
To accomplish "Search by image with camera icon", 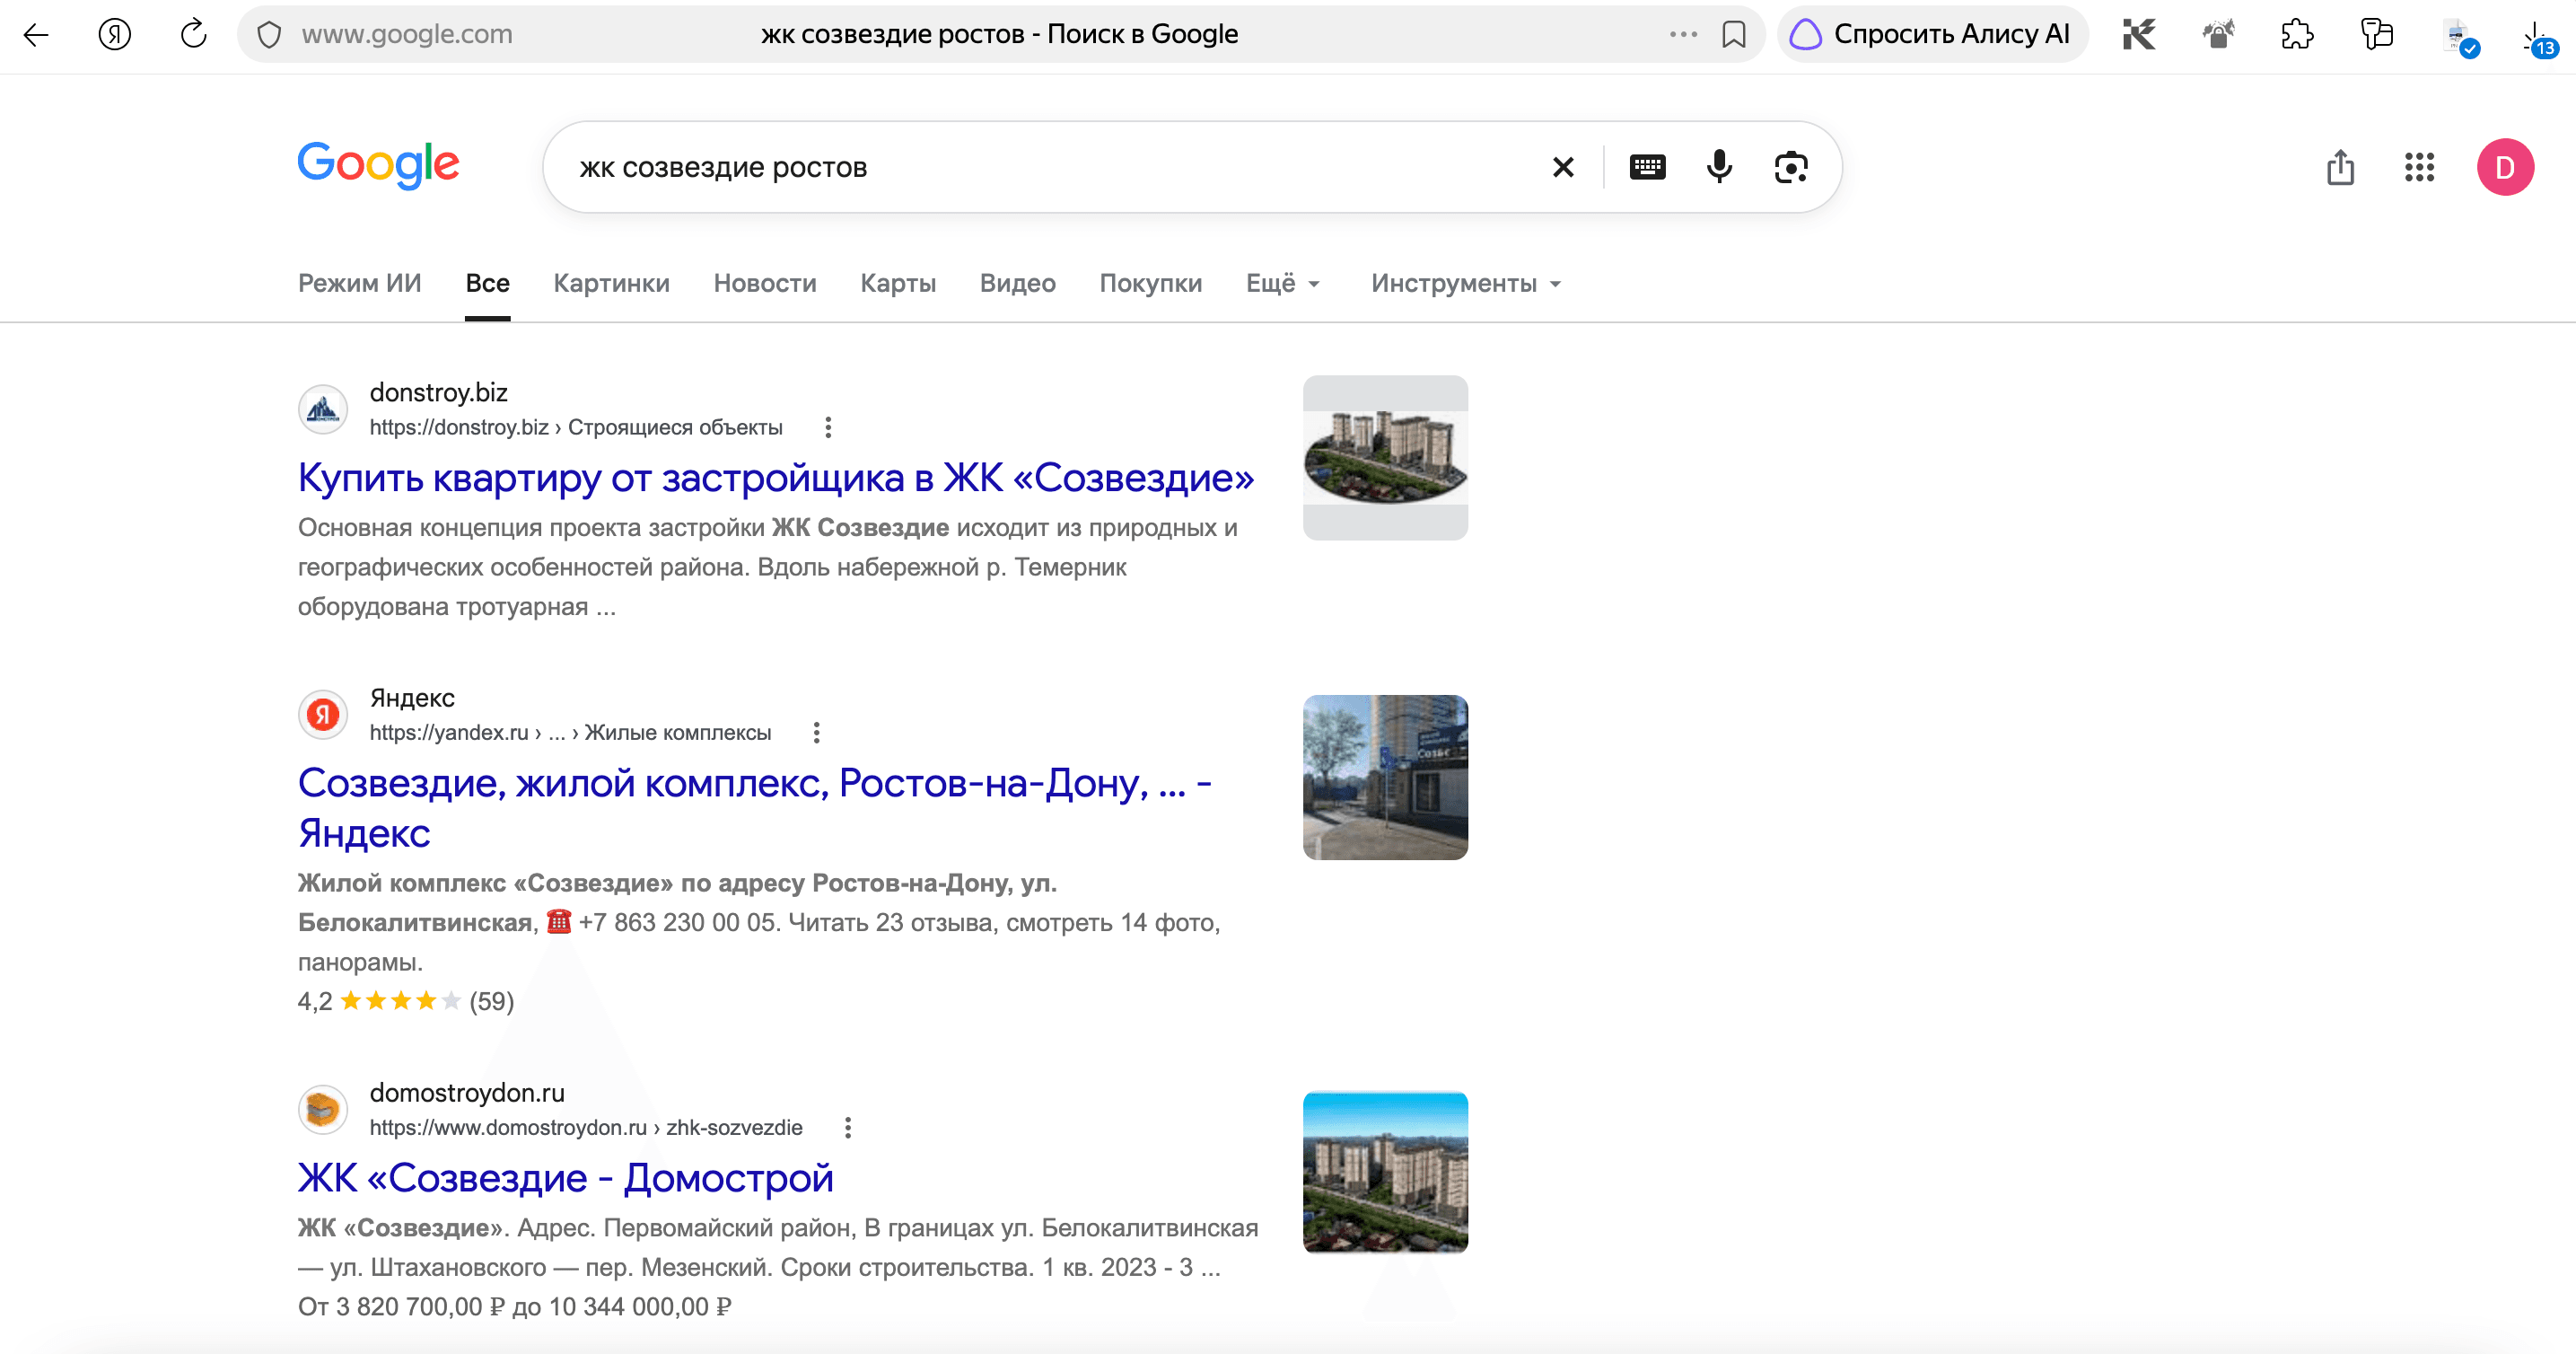I will click(x=1791, y=167).
